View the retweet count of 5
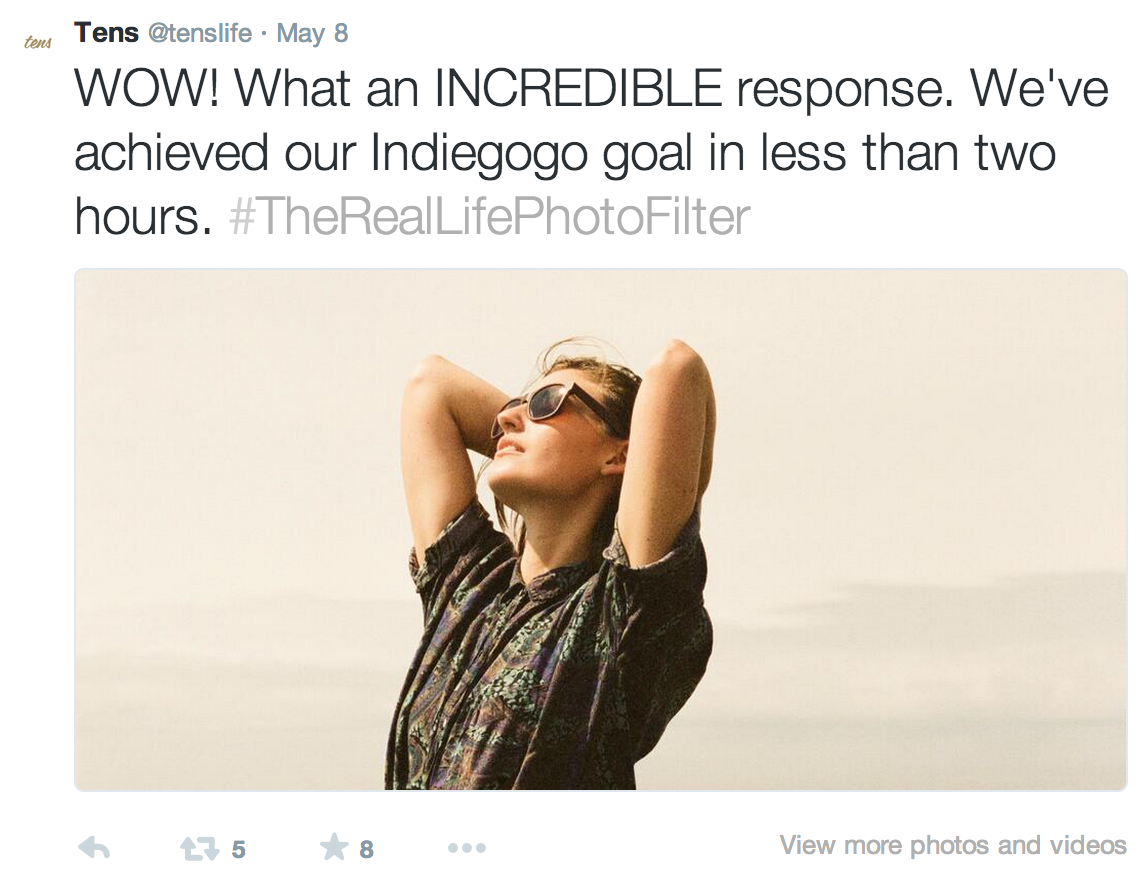Viewport: 1148px width, 892px height. click(x=239, y=850)
